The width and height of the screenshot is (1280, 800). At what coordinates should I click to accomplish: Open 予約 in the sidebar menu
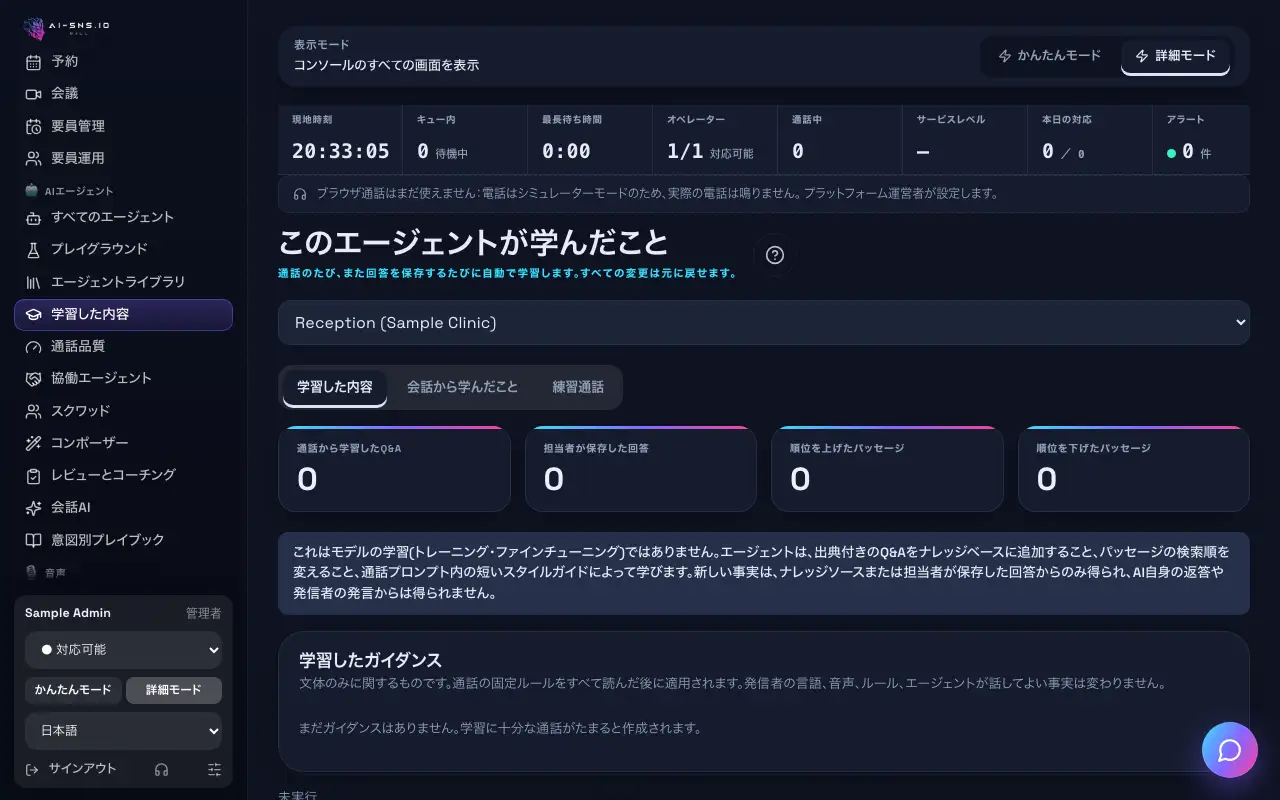coord(123,61)
